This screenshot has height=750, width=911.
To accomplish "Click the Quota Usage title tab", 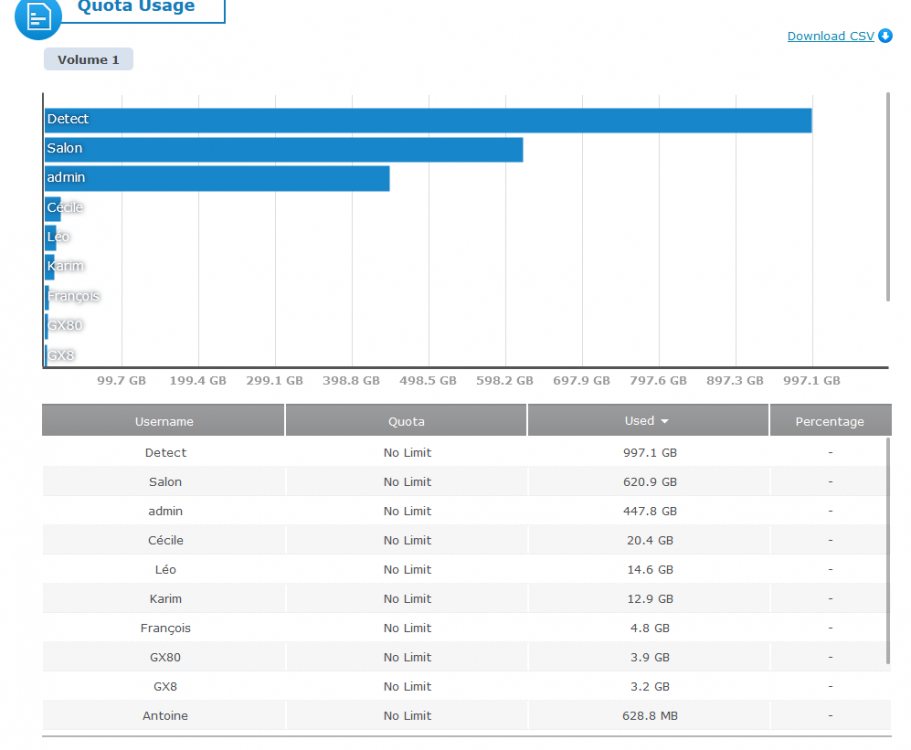I will [x=136, y=8].
